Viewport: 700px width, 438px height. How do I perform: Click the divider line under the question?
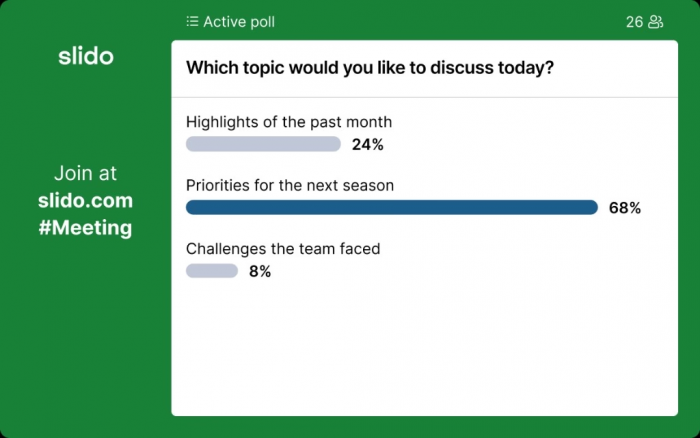click(x=425, y=97)
